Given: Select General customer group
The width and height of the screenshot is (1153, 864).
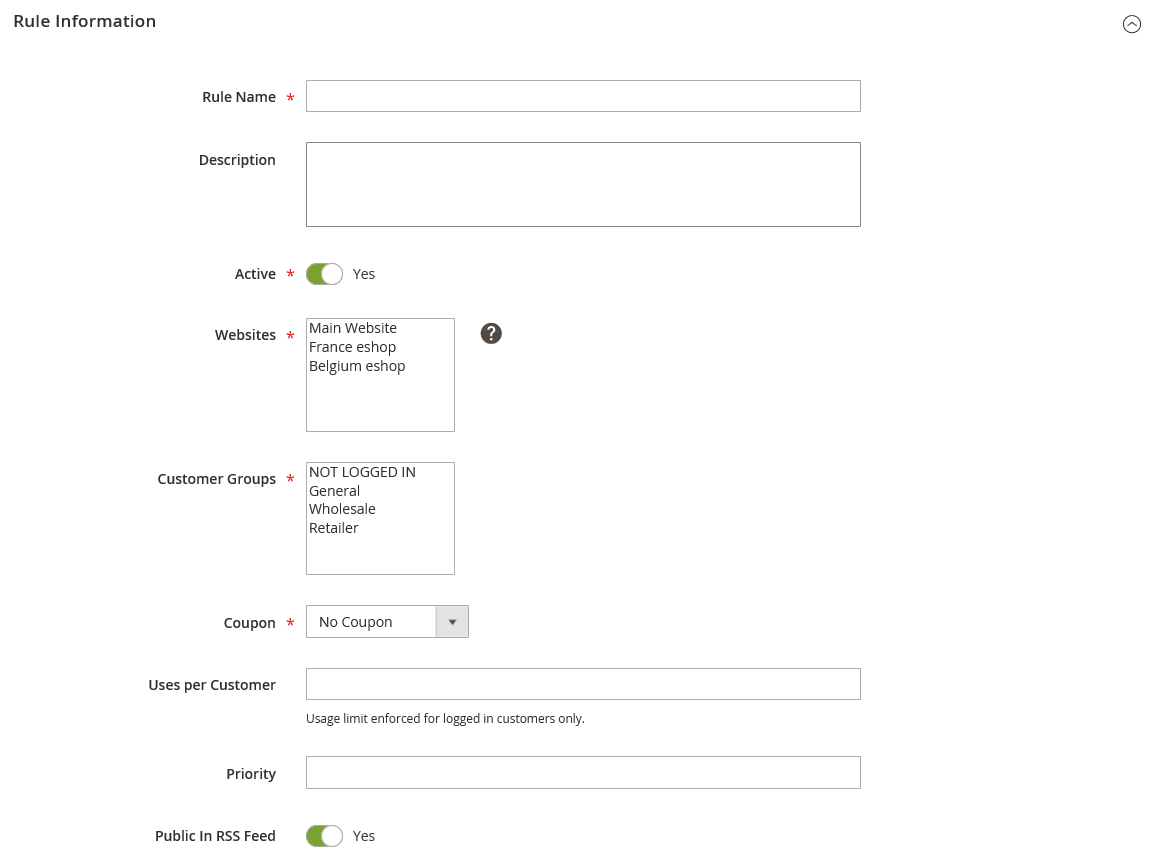Looking at the screenshot, I should (x=335, y=491).
